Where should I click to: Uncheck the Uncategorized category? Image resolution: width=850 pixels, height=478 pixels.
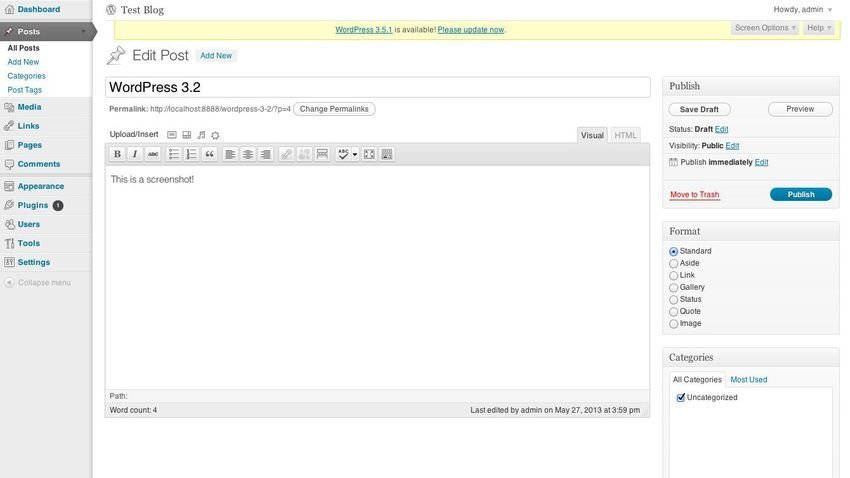click(x=681, y=397)
